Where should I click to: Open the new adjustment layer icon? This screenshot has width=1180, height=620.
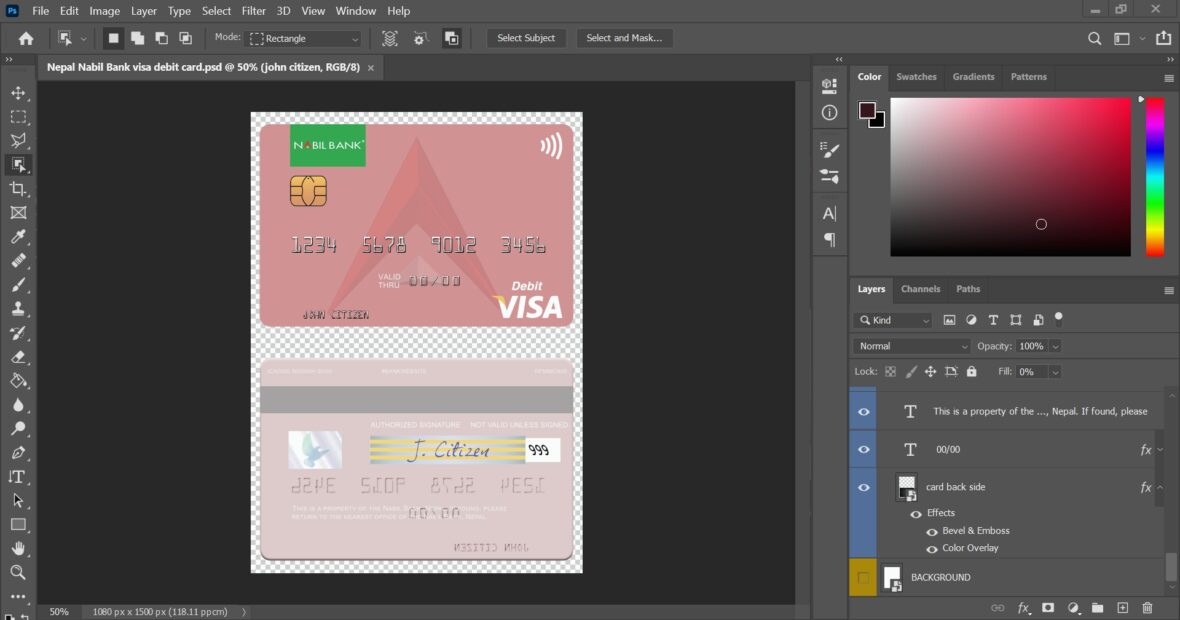point(1073,607)
